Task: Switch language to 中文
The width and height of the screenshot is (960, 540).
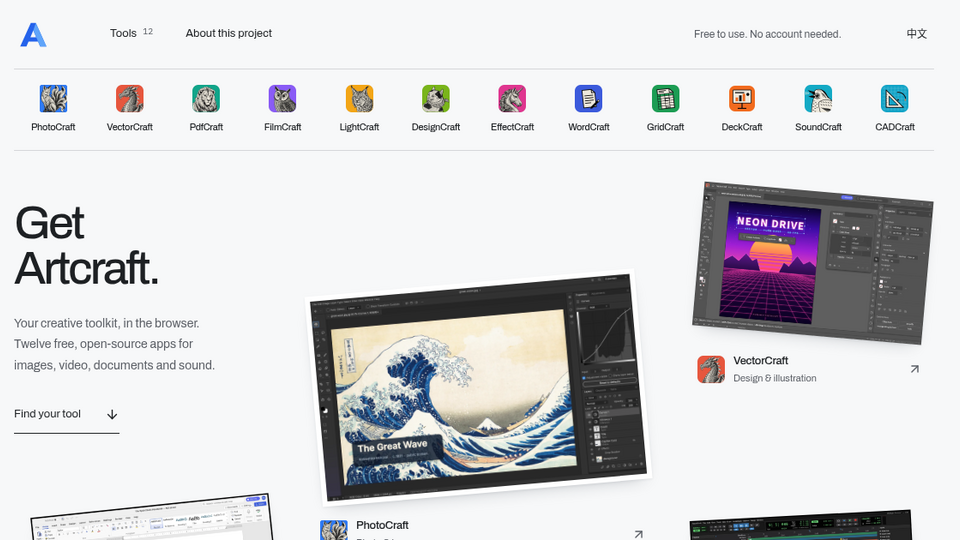Action: [x=917, y=34]
